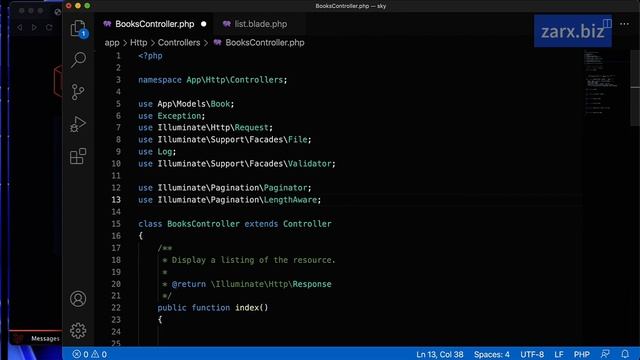This screenshot has height=360, width=640.
Task: Click the editor vertical scrollbar
Action: pyautogui.click(x=635, y=88)
